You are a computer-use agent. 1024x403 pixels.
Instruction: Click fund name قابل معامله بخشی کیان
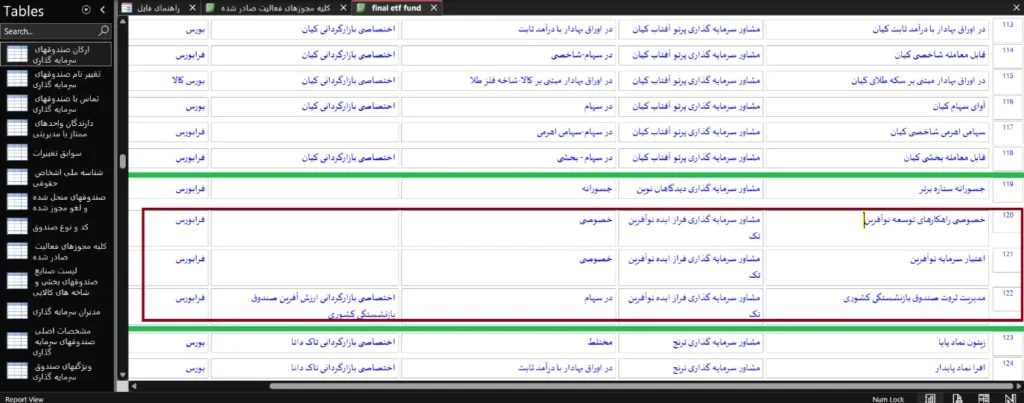click(946, 158)
